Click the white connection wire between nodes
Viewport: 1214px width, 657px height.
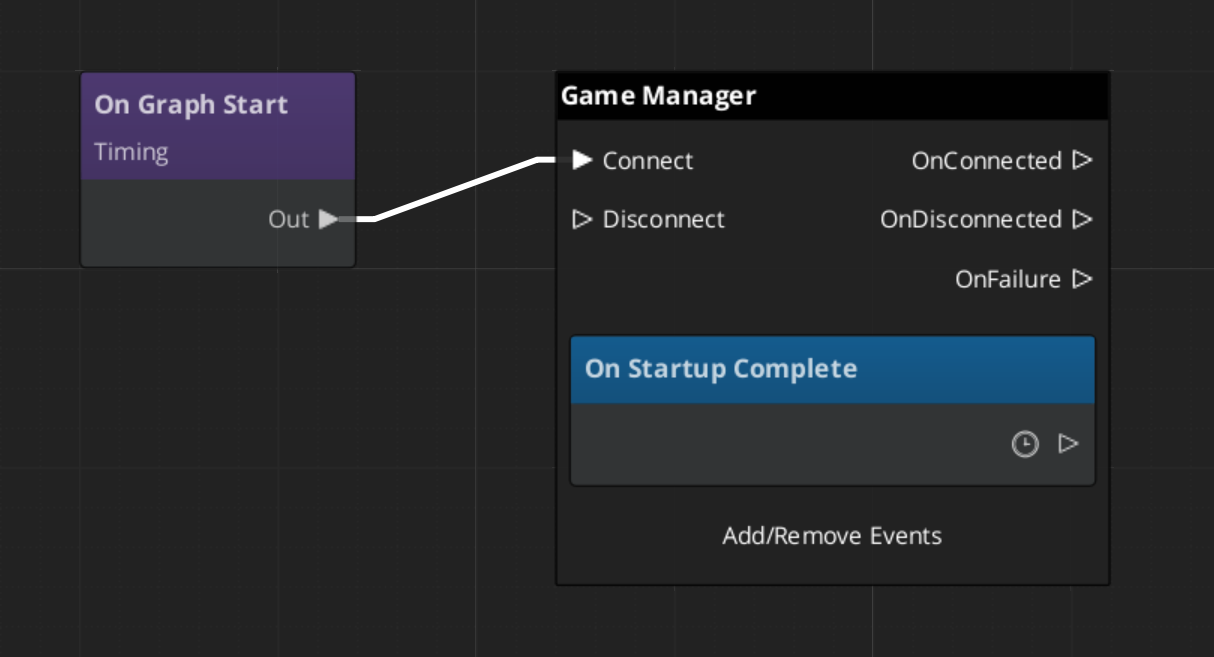[456, 189]
